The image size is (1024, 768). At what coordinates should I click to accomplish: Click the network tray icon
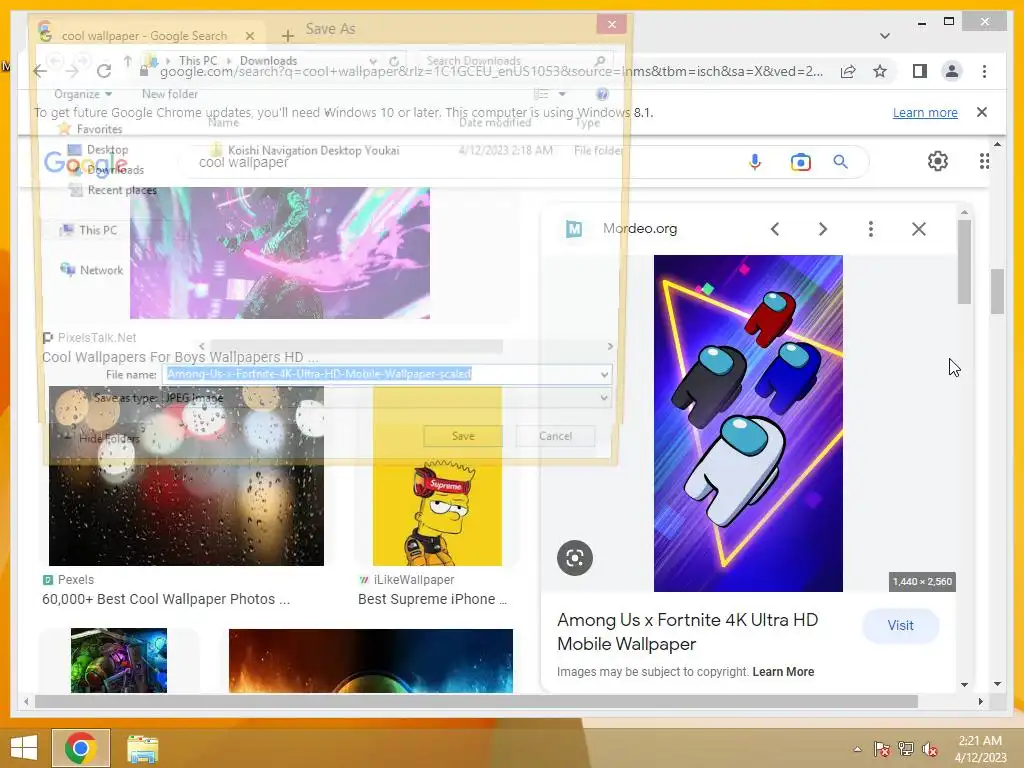pos(906,748)
